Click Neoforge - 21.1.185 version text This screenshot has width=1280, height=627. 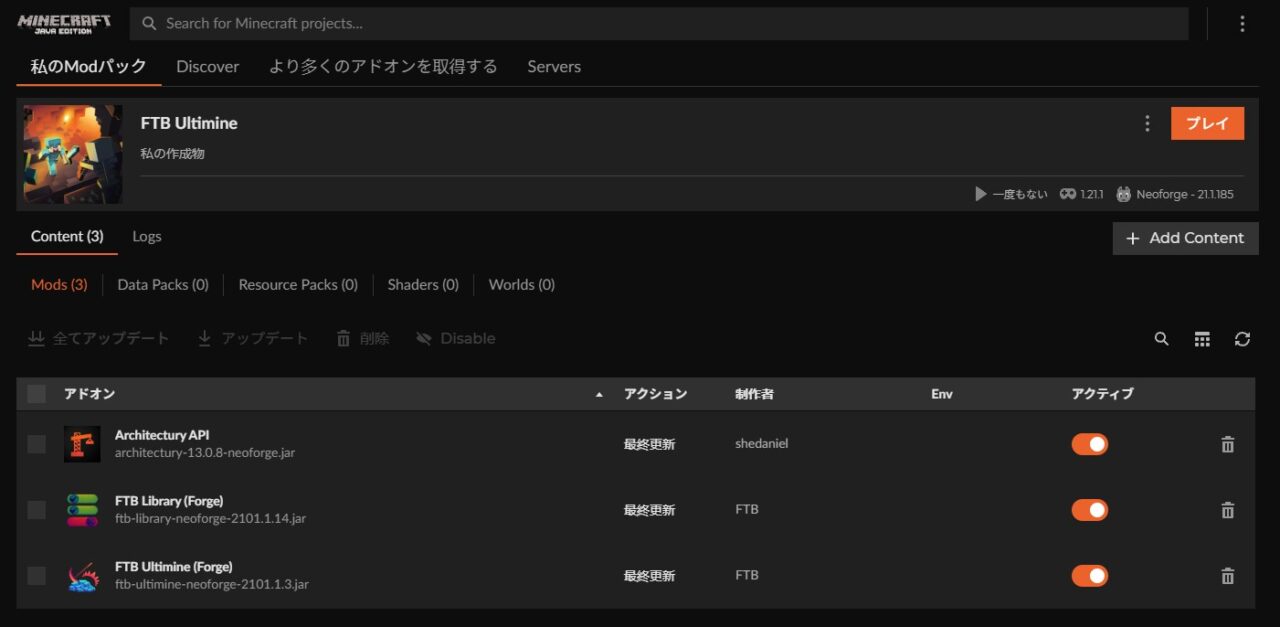click(1185, 194)
